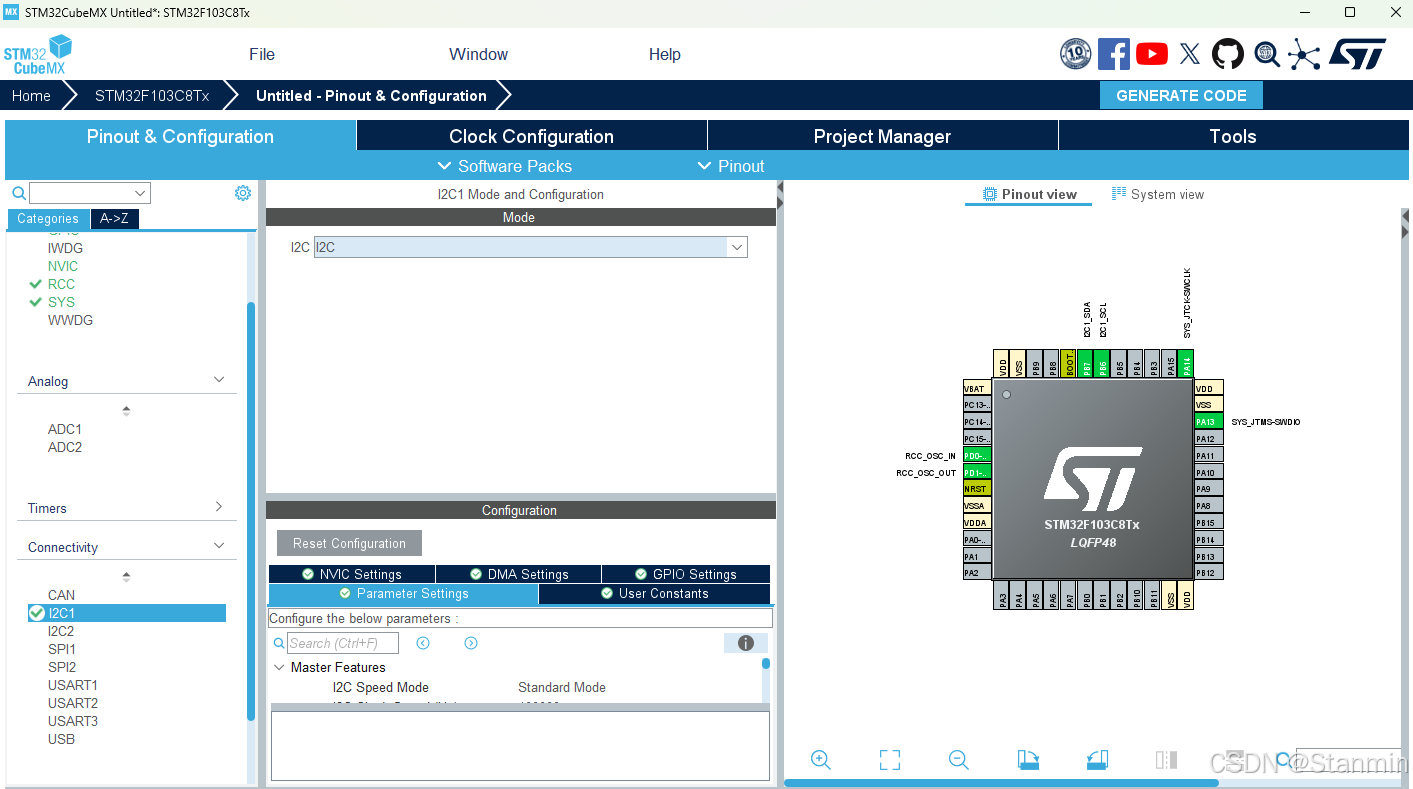Open the GPIO Settings tab
Screen dimensions: 1413x789
(686, 574)
